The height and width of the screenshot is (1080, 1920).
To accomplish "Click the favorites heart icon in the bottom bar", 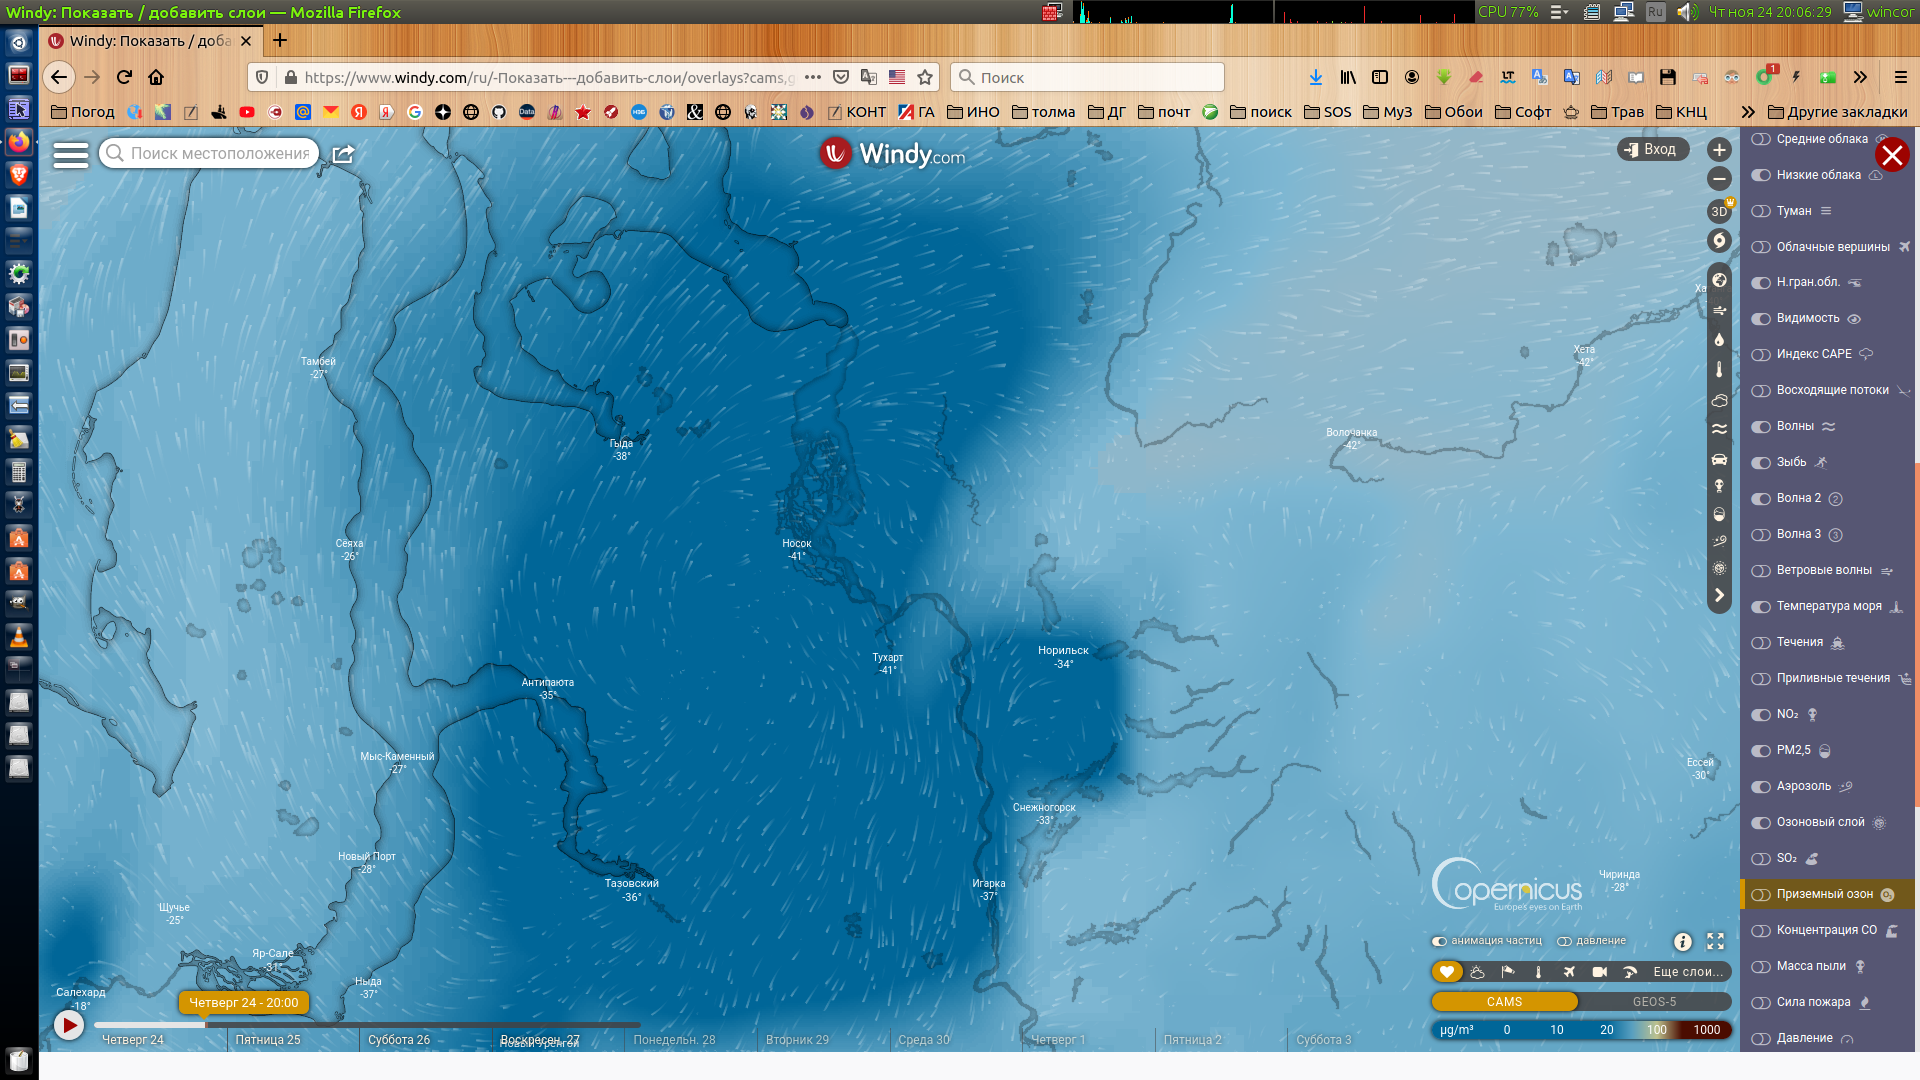I will pyautogui.click(x=1446, y=972).
